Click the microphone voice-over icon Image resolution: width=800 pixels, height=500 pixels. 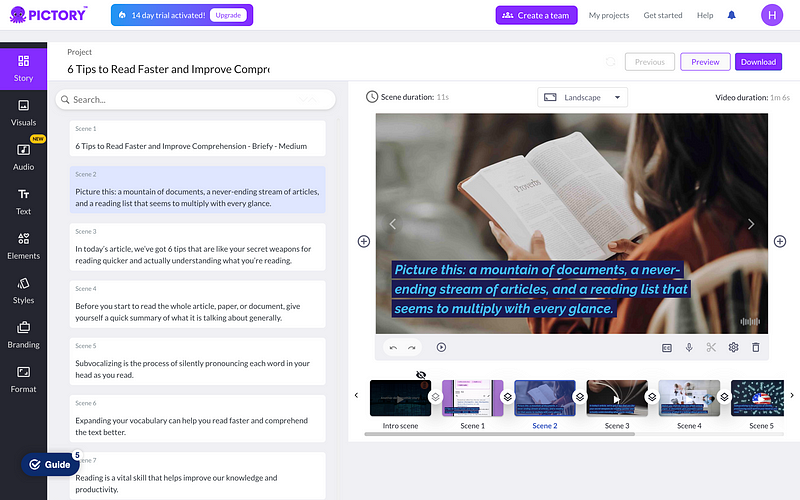click(689, 347)
